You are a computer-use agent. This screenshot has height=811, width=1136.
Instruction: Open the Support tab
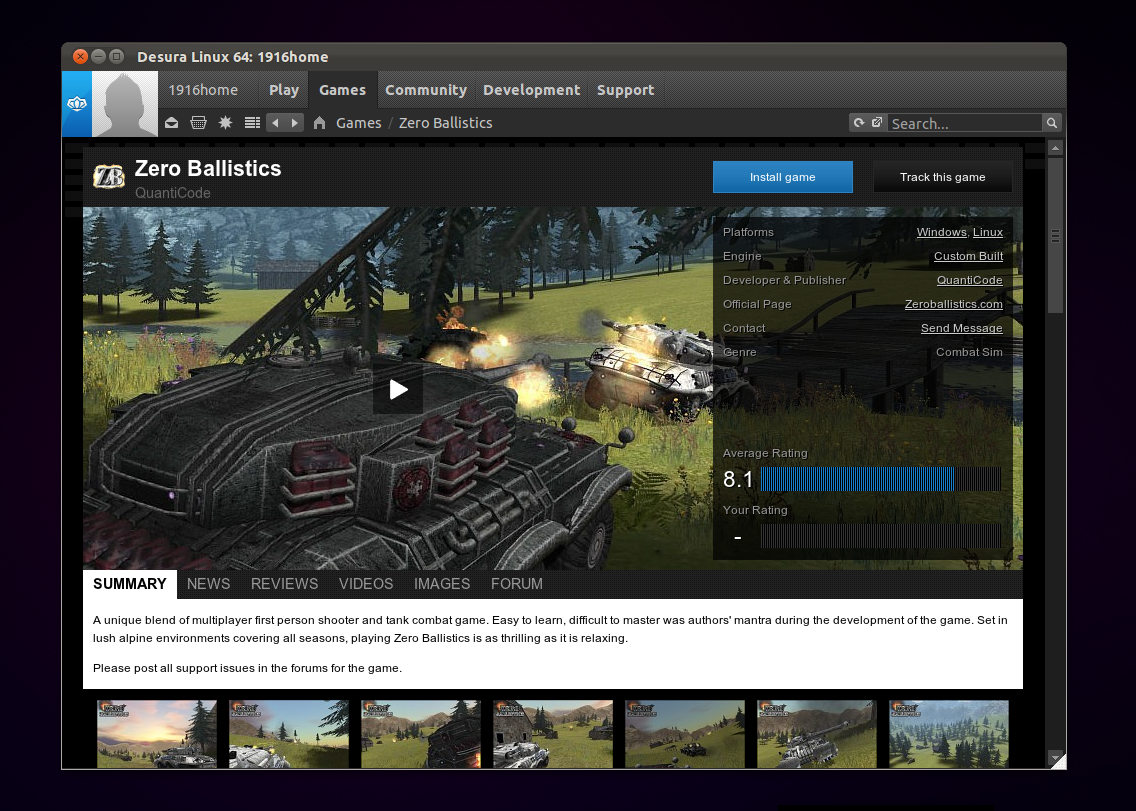tap(625, 90)
